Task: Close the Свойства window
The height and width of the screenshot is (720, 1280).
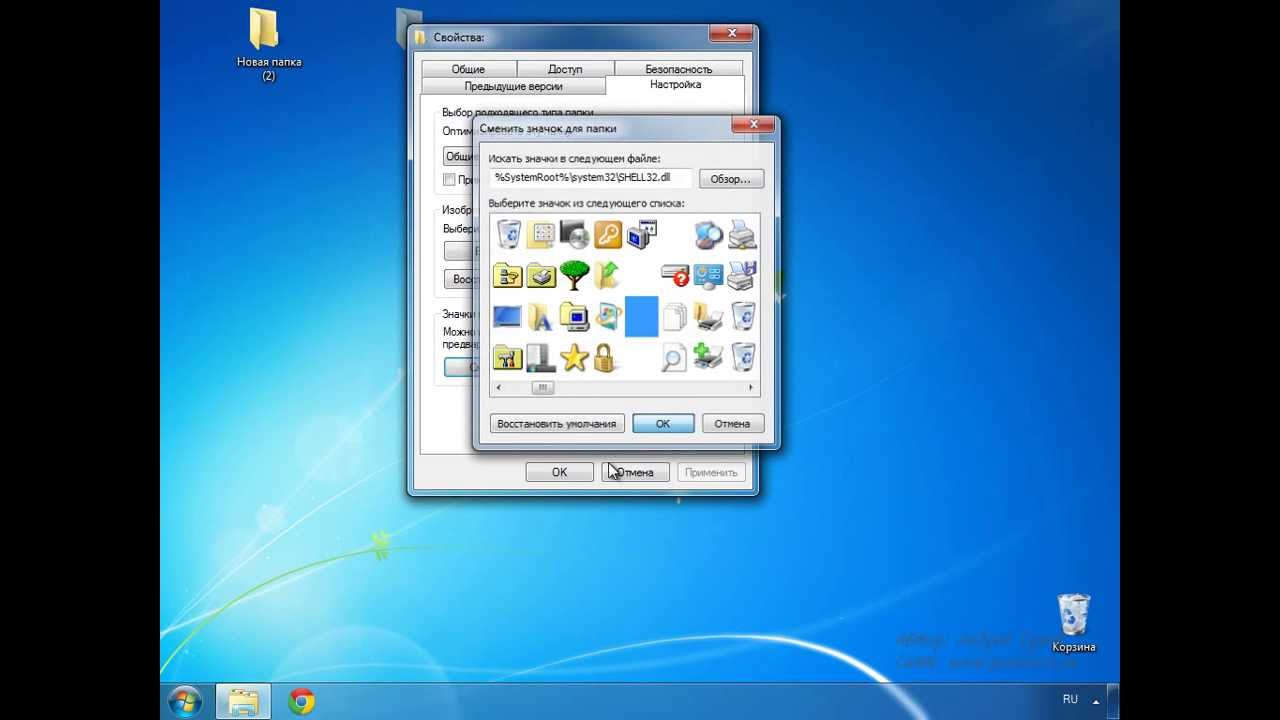Action: tap(731, 33)
